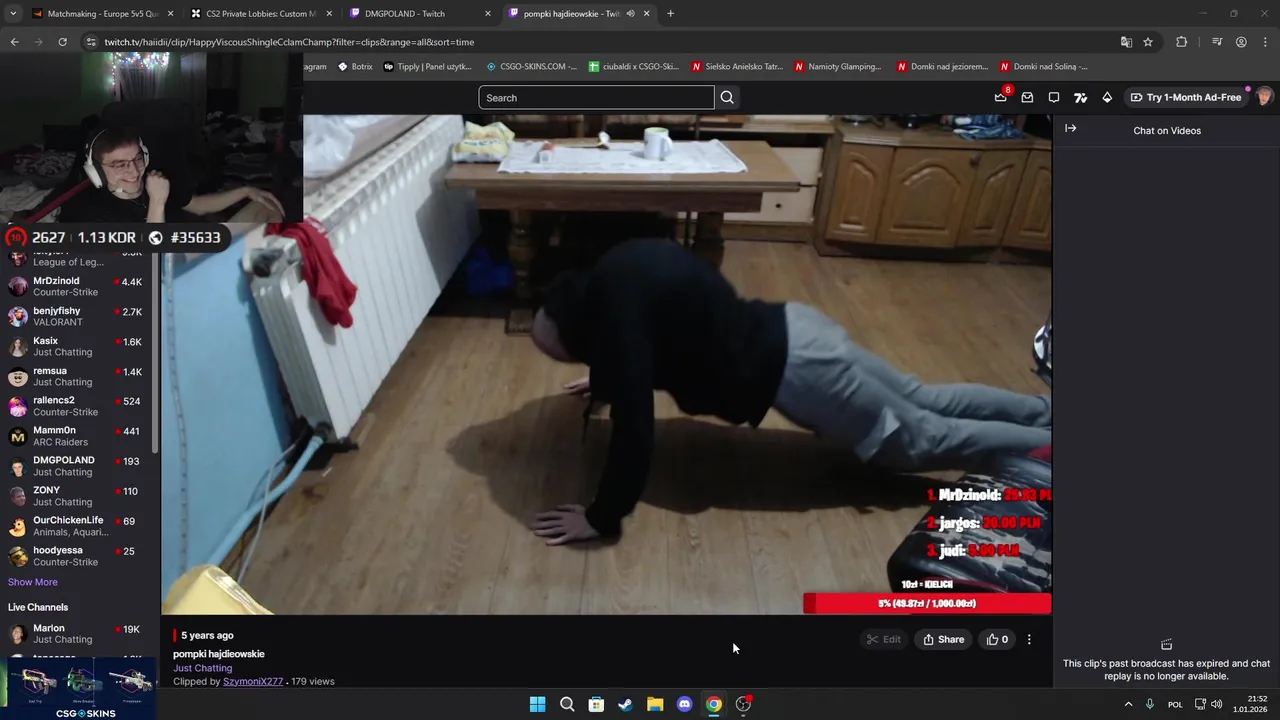Click the Twitch search field
This screenshot has height=720, width=1280.
pos(596,98)
